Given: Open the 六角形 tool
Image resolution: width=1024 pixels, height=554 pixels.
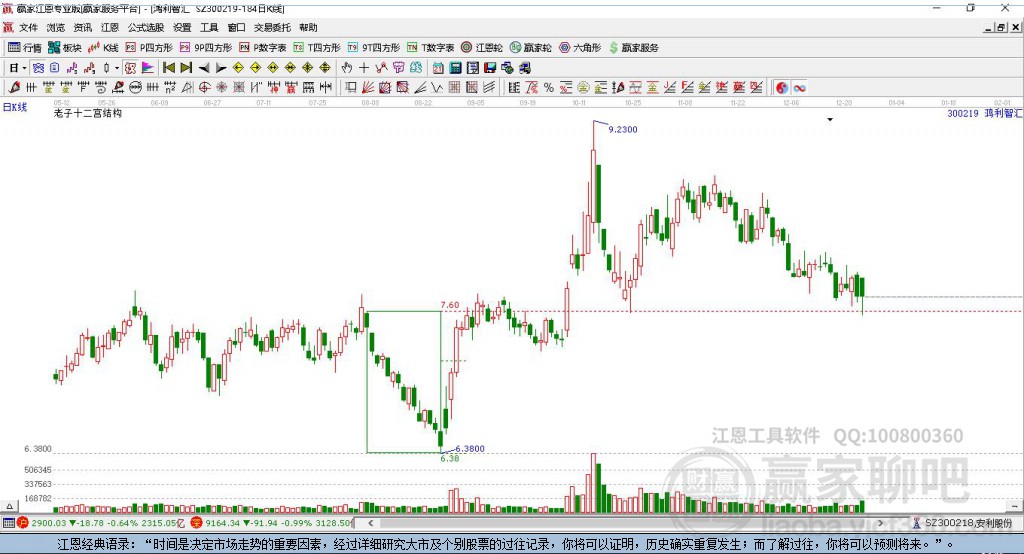Looking at the screenshot, I should [580, 48].
